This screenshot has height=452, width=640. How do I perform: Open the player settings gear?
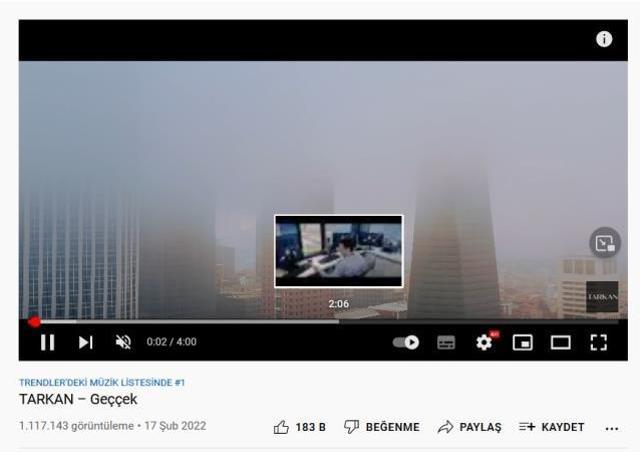click(x=485, y=342)
